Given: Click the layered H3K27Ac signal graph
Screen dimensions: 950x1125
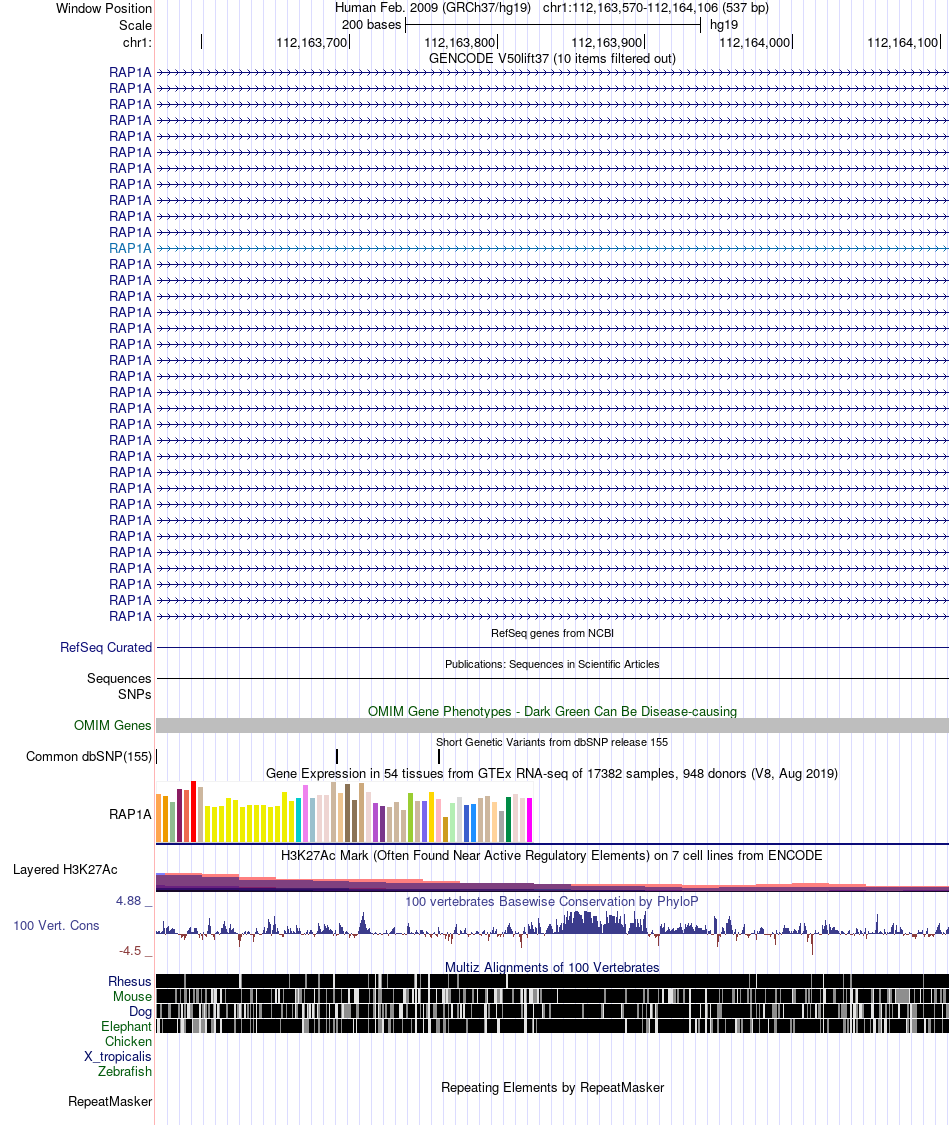Looking at the screenshot, I should pos(552,882).
